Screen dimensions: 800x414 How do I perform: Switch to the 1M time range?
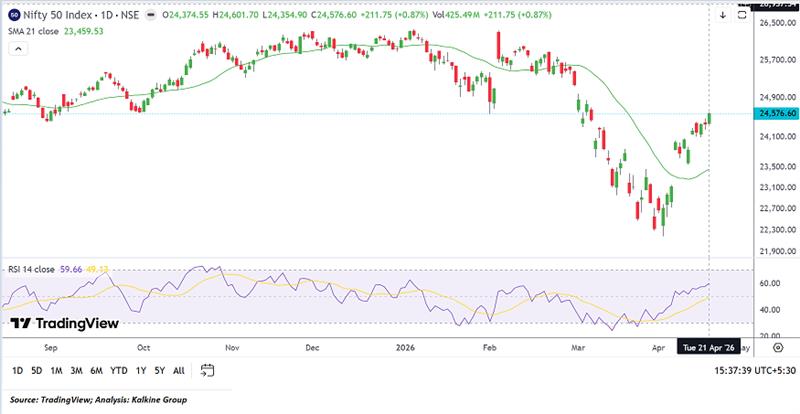(56, 371)
